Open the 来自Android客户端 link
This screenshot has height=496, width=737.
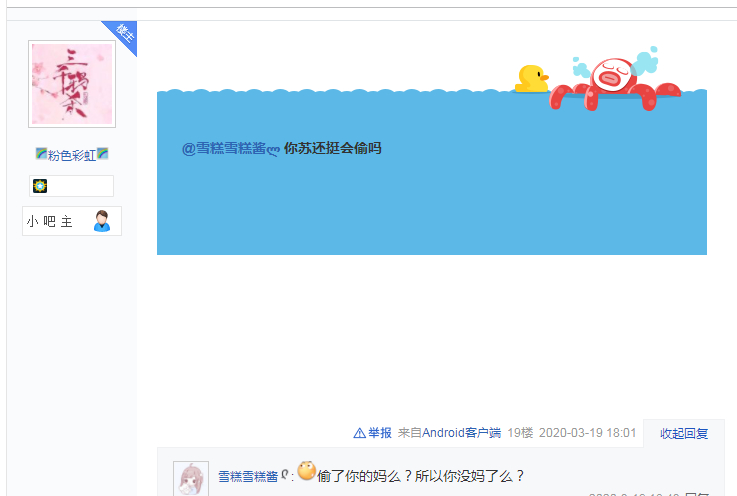click(449, 433)
